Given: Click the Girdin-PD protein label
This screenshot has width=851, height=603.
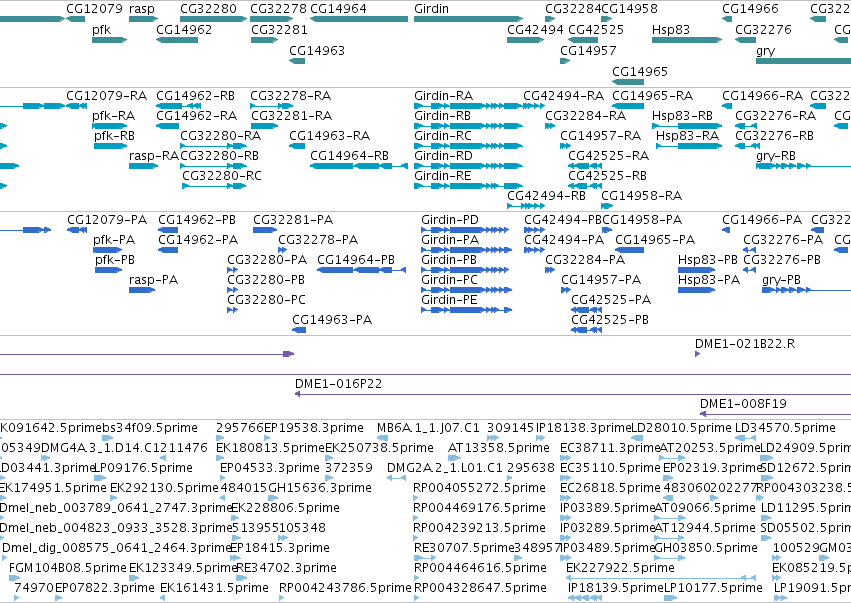Looking at the screenshot, I should (450, 220).
